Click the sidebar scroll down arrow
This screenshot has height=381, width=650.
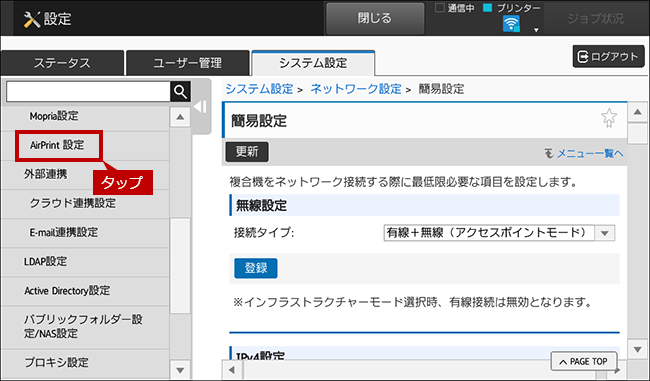(180, 370)
